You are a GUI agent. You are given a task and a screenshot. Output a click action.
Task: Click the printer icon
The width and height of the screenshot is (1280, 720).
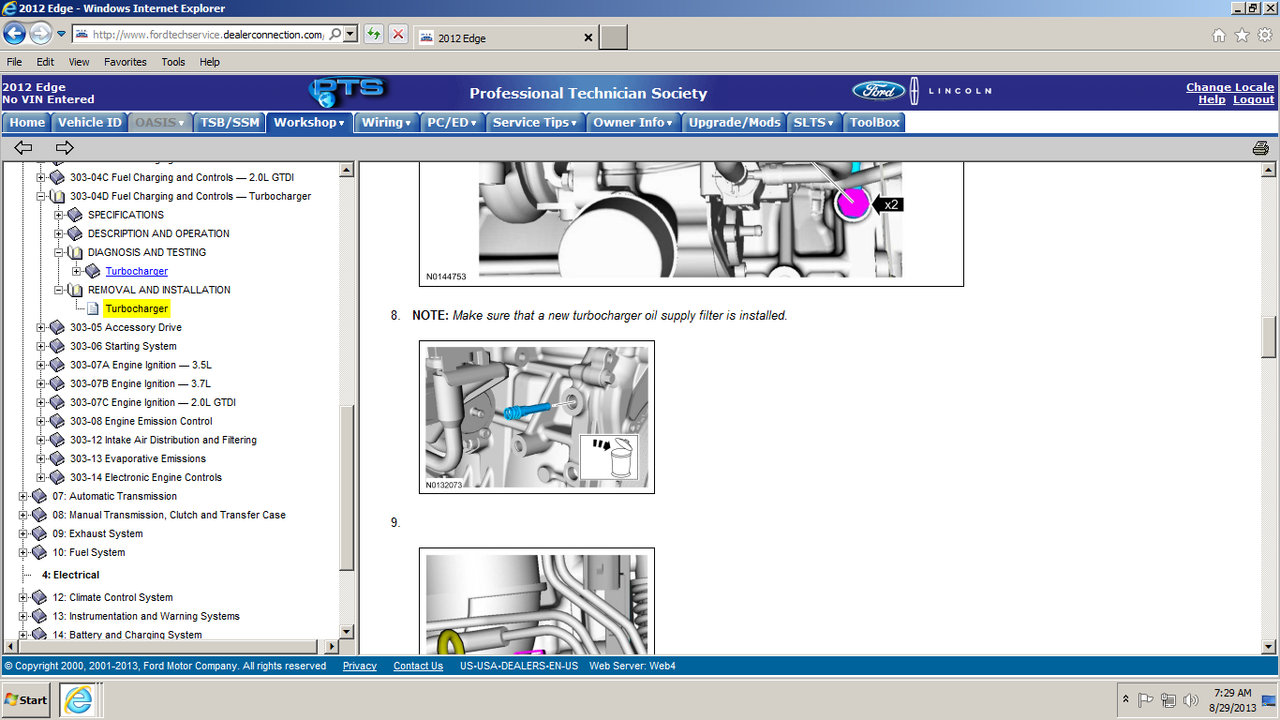(x=1261, y=148)
